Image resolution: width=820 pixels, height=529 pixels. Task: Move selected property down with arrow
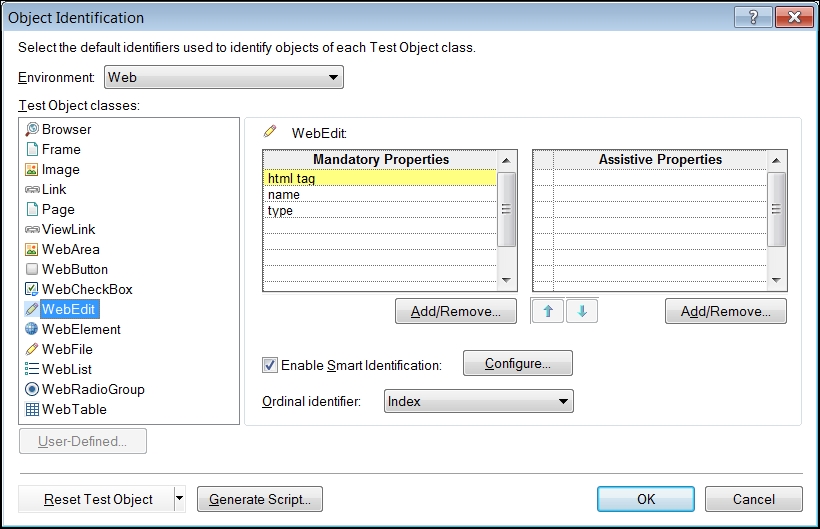point(582,311)
